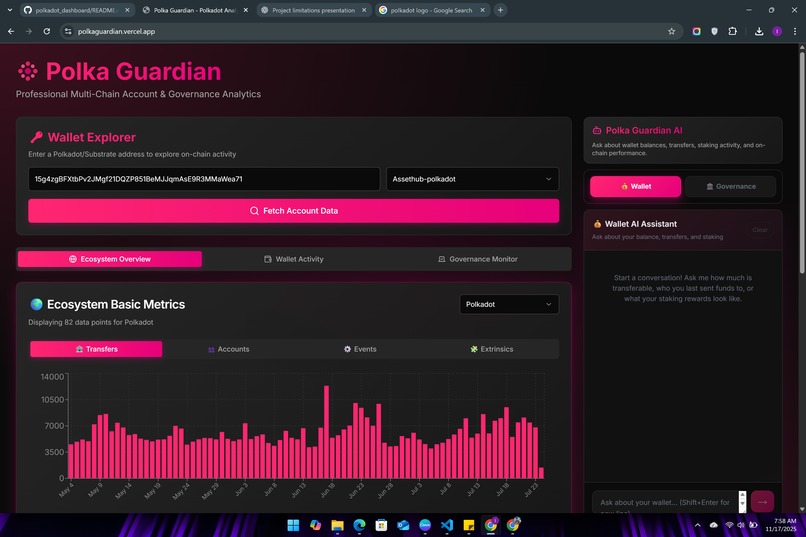Switch to the Wallet Activity tab
The image size is (806, 537).
[x=294, y=259]
